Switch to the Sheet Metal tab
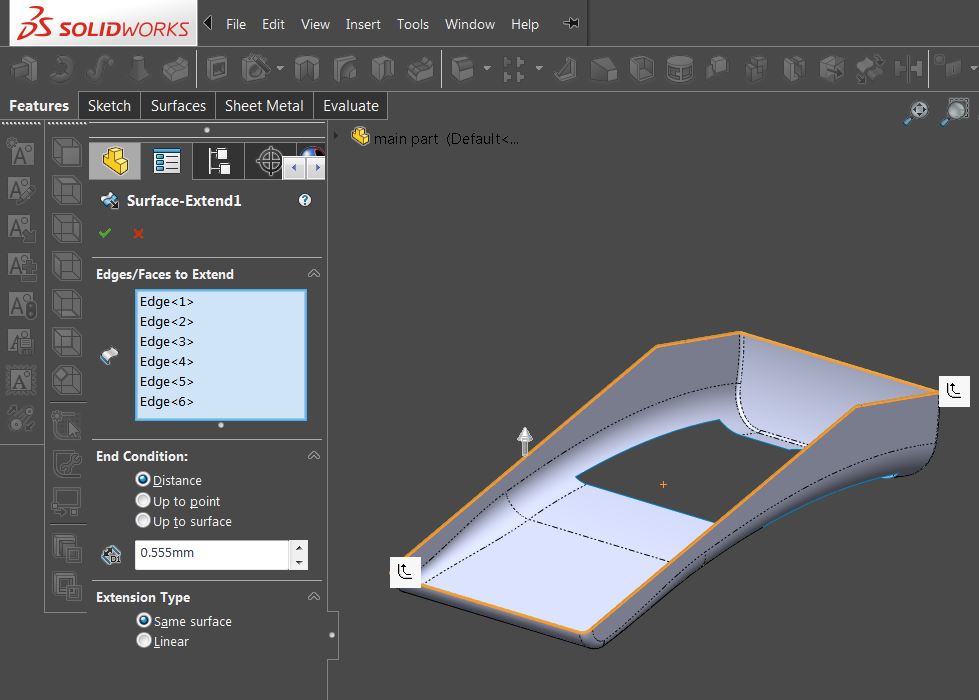Screen dimensions: 979x700 pyautogui.click(x=263, y=105)
